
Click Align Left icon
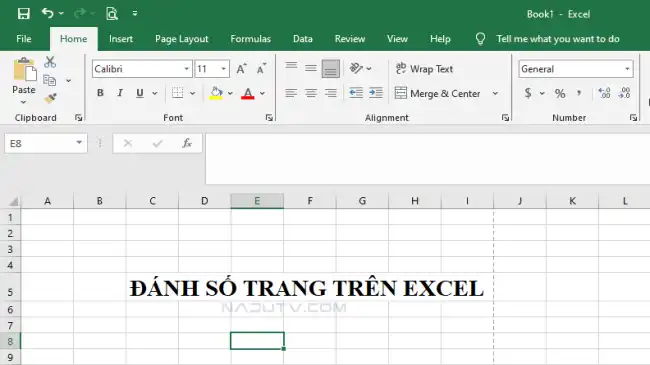(291, 93)
